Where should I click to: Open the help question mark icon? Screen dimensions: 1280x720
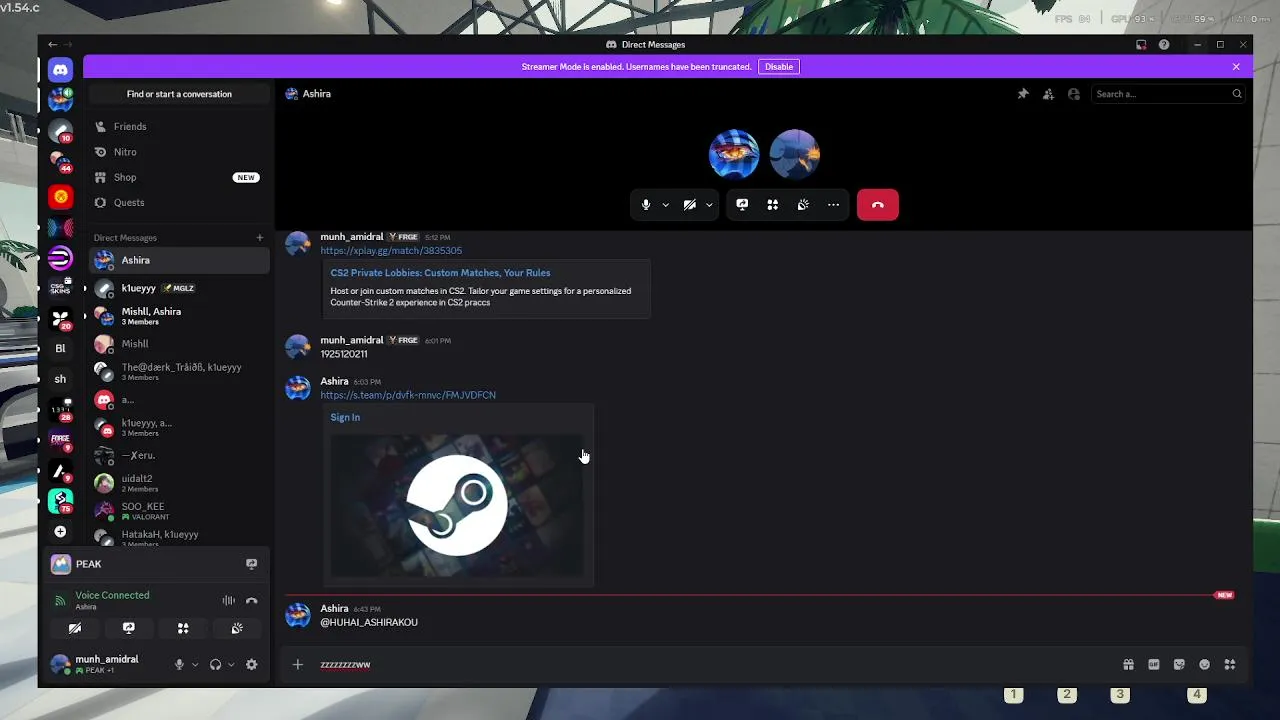pos(1164,45)
